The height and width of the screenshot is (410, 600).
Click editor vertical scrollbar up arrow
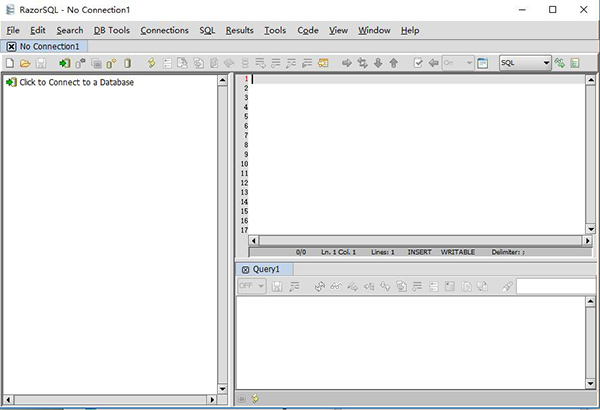click(x=591, y=80)
